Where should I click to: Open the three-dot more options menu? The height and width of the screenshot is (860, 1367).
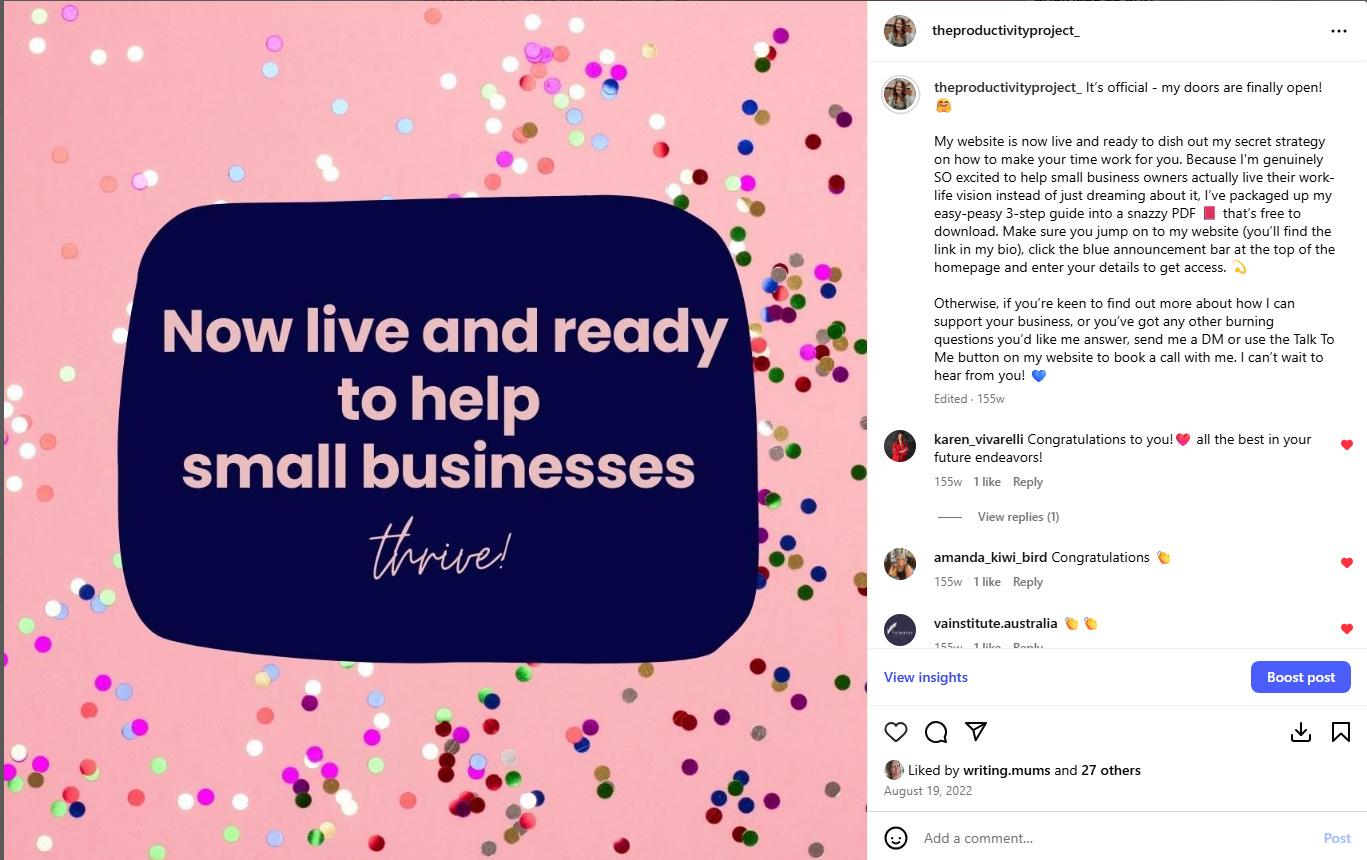pos(1339,31)
